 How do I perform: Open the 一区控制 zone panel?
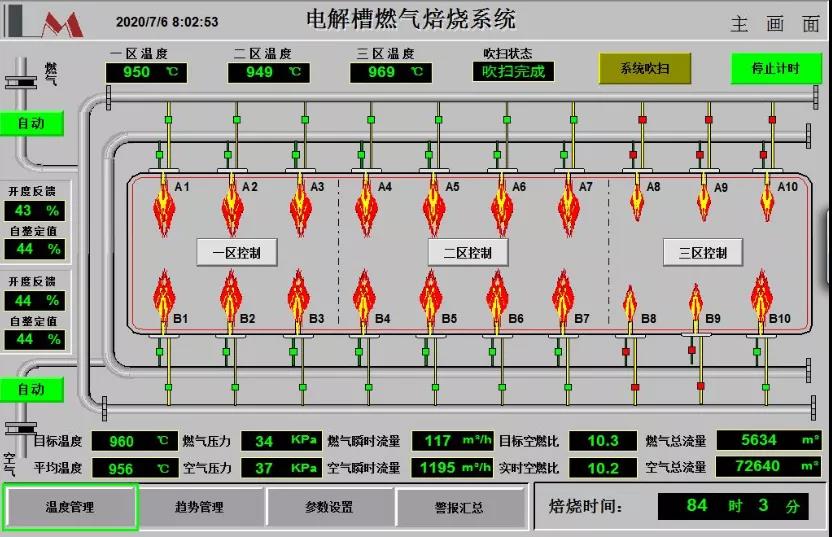[236, 252]
